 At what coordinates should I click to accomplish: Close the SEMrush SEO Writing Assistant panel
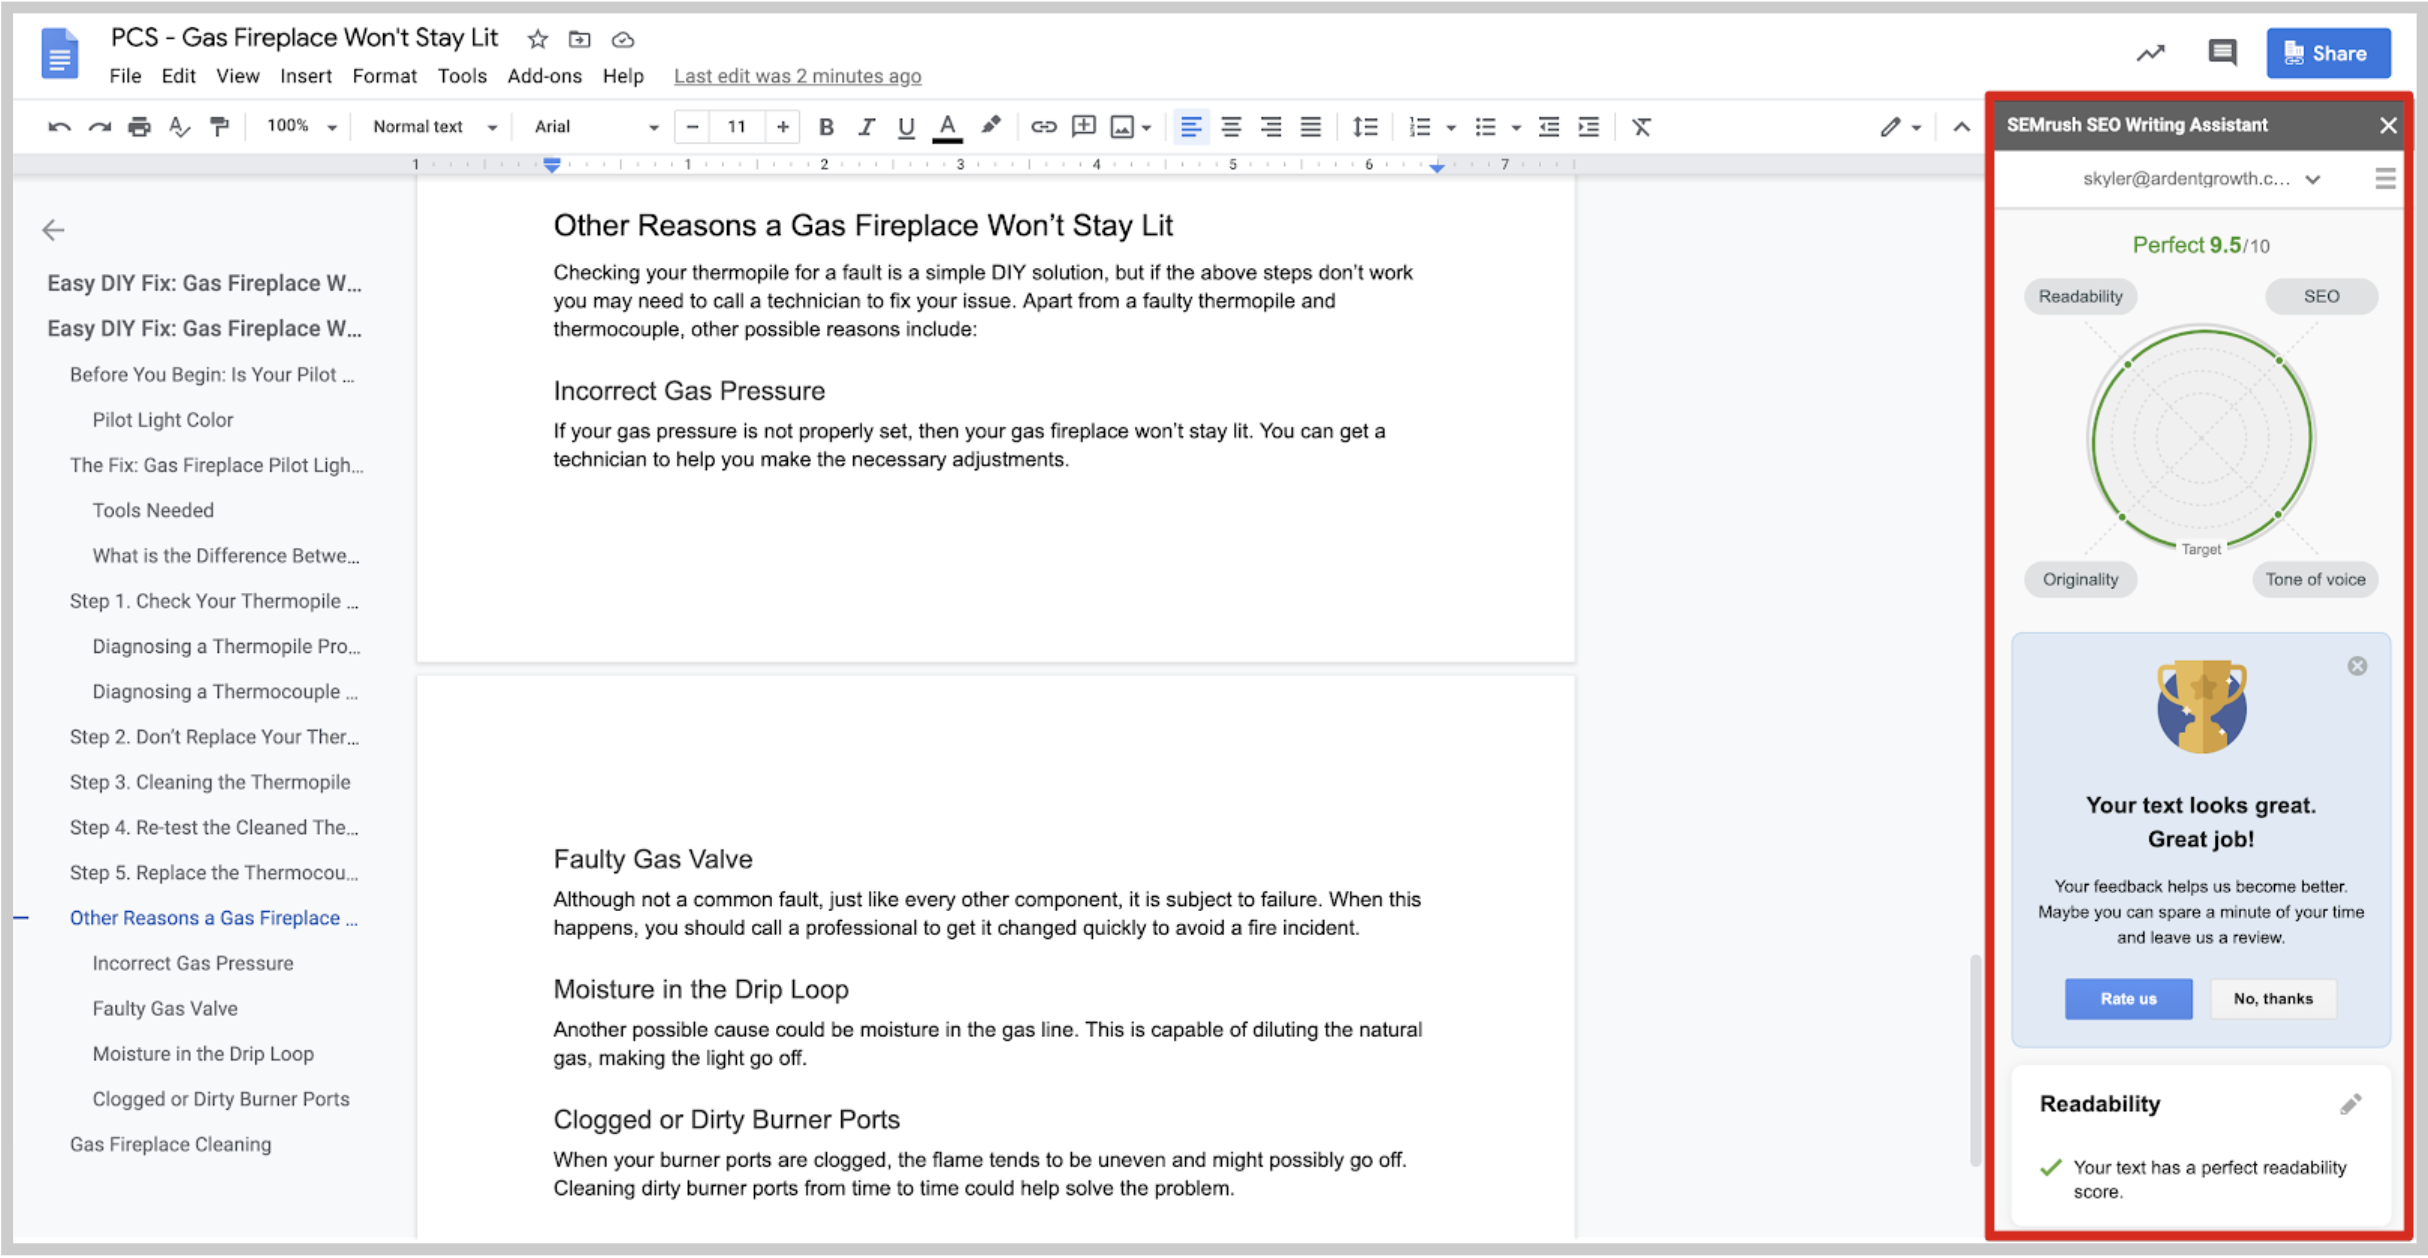[2387, 125]
